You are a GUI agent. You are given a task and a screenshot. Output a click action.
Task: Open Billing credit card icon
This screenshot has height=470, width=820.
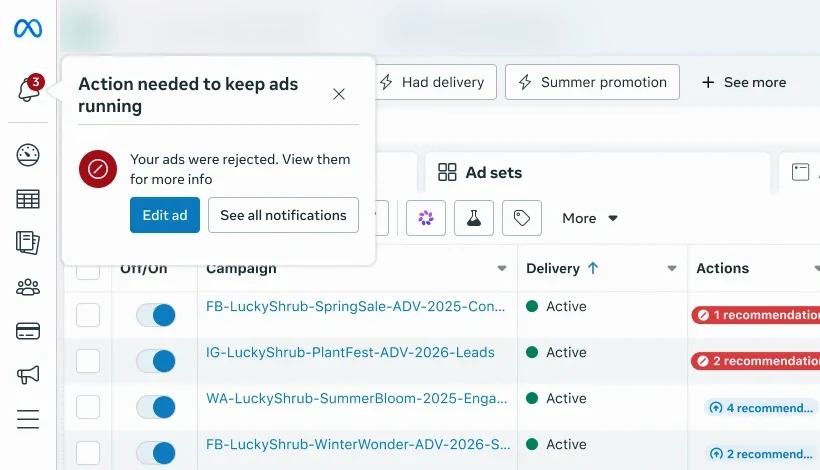point(28,331)
